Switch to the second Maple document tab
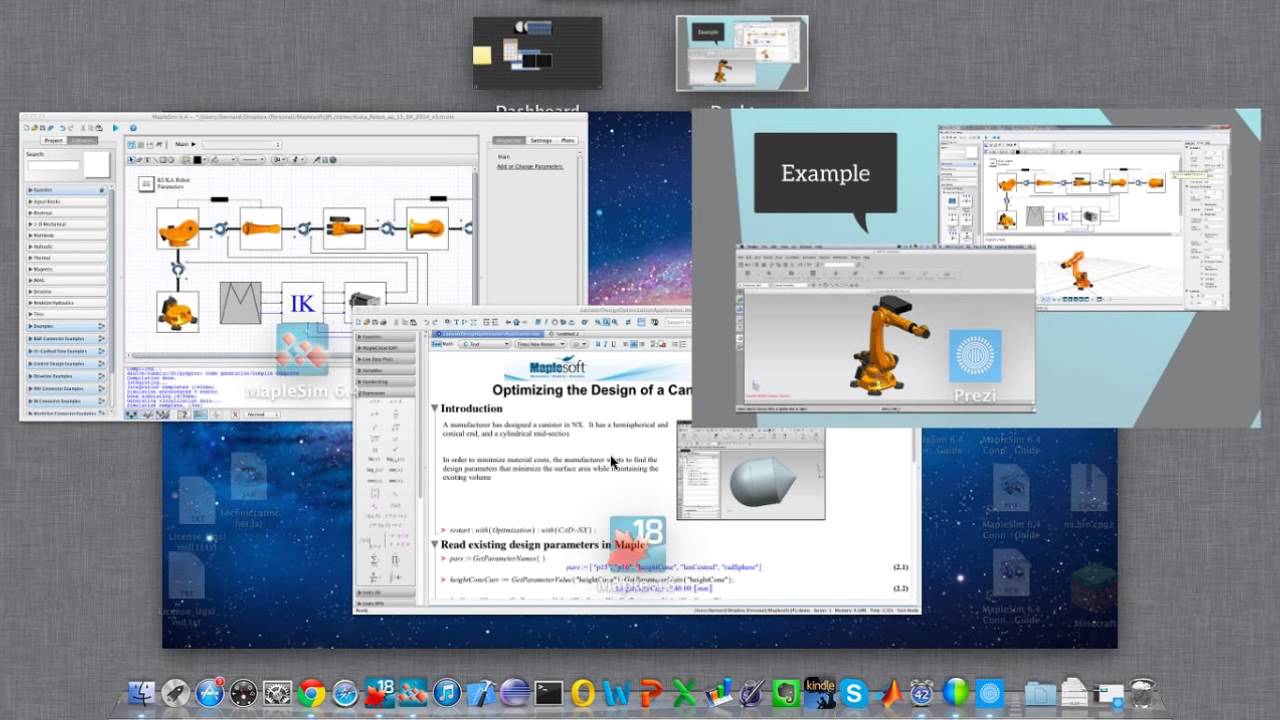 pyautogui.click(x=565, y=334)
